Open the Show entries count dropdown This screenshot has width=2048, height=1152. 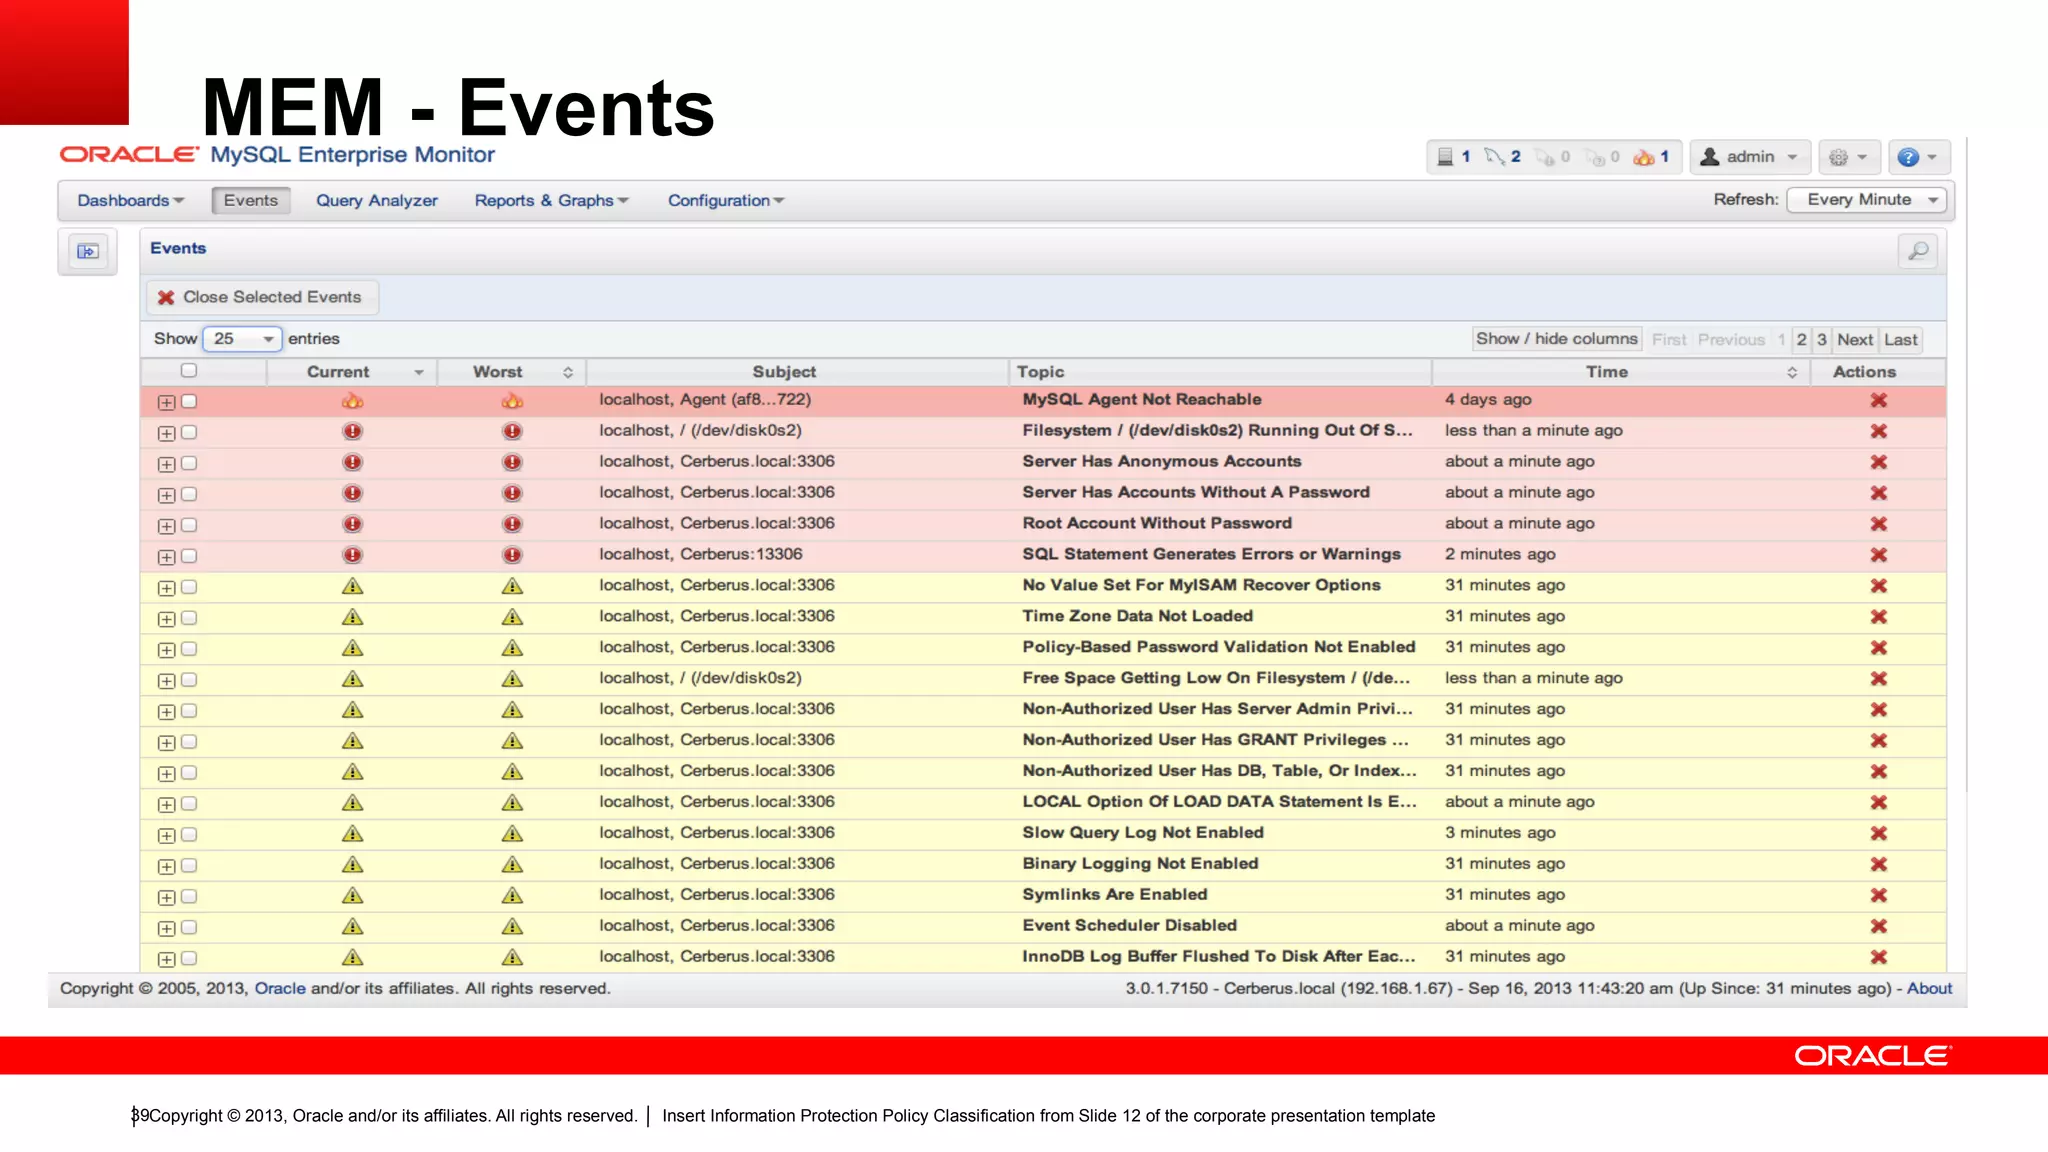pyautogui.click(x=242, y=339)
